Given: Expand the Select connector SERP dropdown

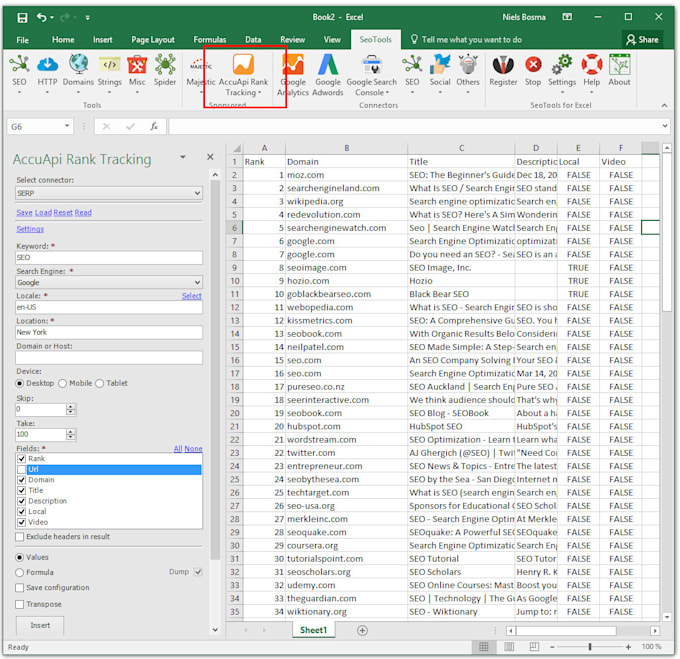Looking at the screenshot, I should tap(196, 193).
